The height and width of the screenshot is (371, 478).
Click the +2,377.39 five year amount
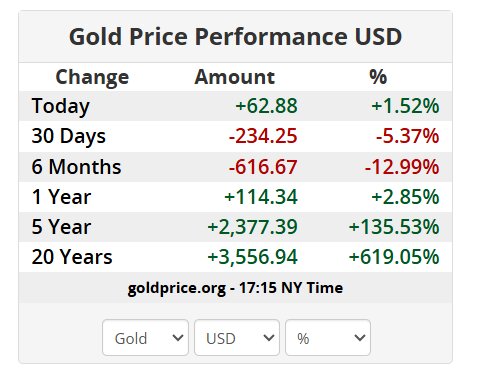252,227
